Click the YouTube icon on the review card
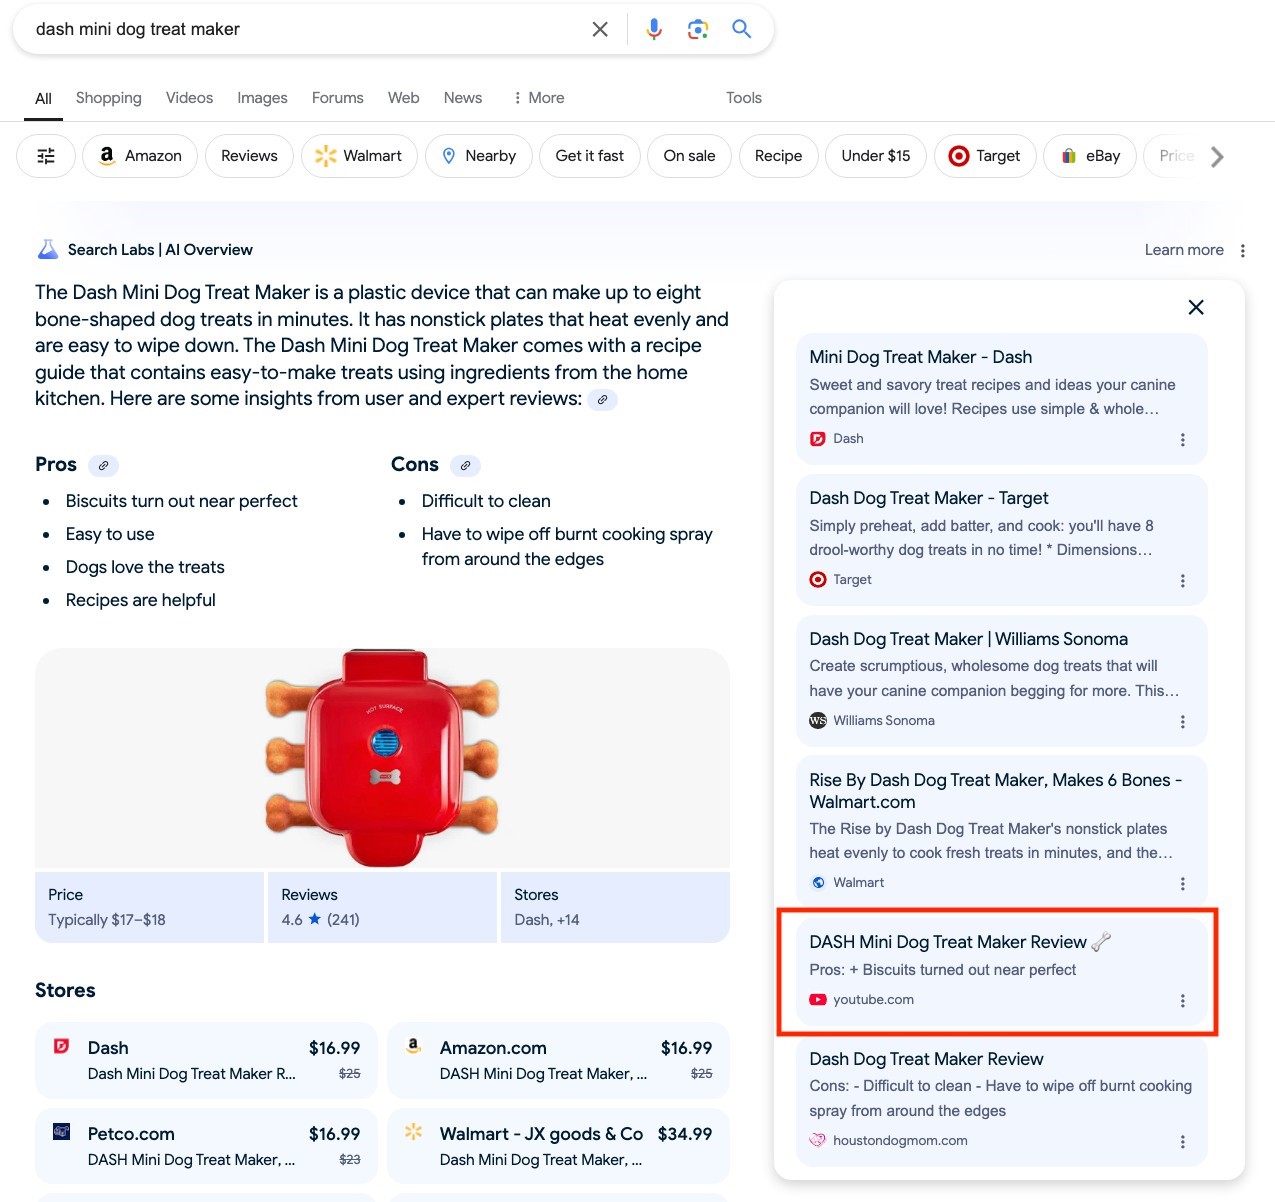1275x1202 pixels. point(817,999)
